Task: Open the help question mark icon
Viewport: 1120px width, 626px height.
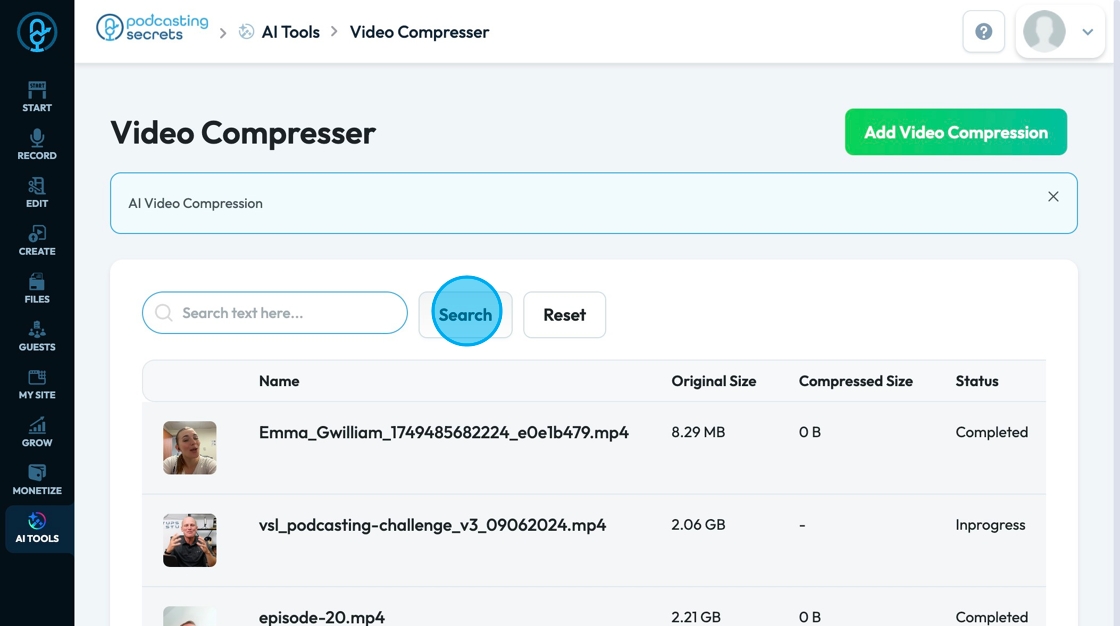Action: coord(984,31)
